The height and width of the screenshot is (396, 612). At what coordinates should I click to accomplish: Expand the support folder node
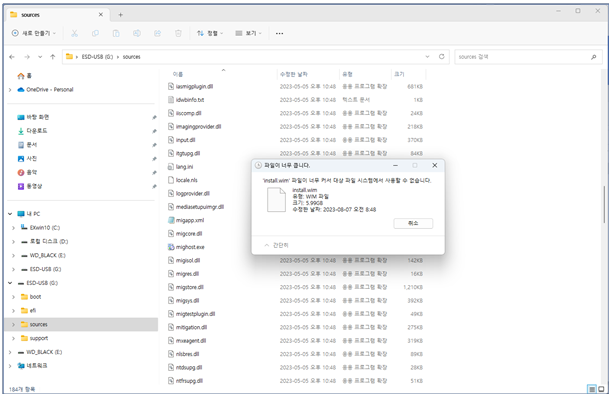coord(13,338)
